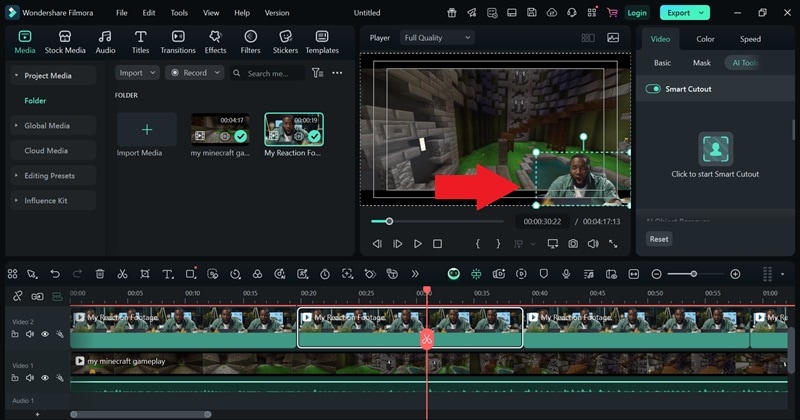
Task: Click the voiceover microphone icon
Action: click(566, 274)
